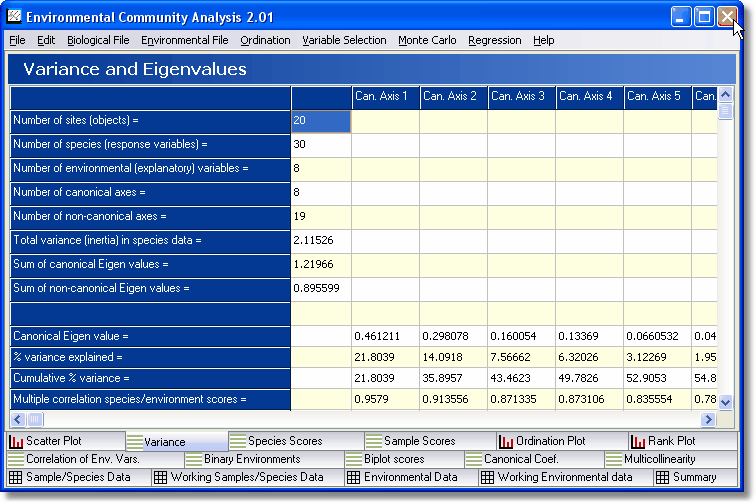Click the non-canonical sum value 0.895599

321,289
